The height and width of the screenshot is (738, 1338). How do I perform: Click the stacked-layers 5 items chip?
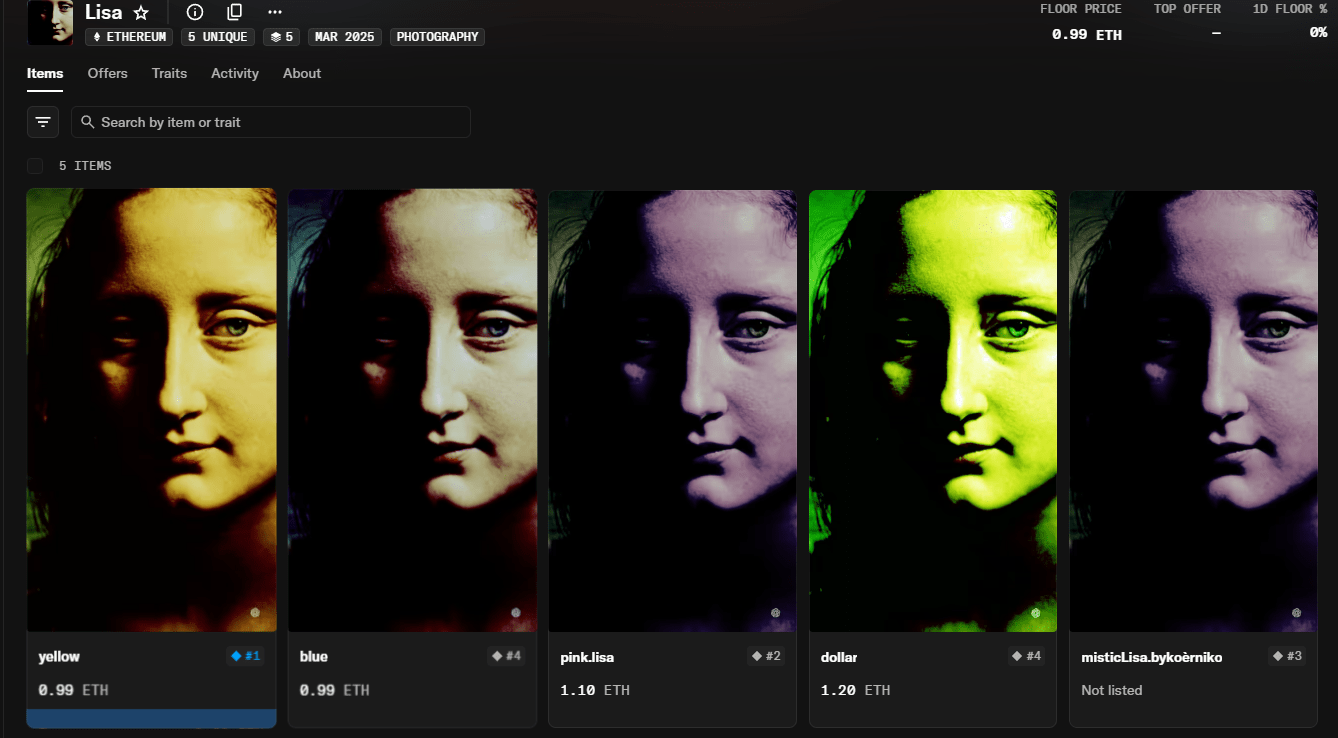[x=282, y=37]
